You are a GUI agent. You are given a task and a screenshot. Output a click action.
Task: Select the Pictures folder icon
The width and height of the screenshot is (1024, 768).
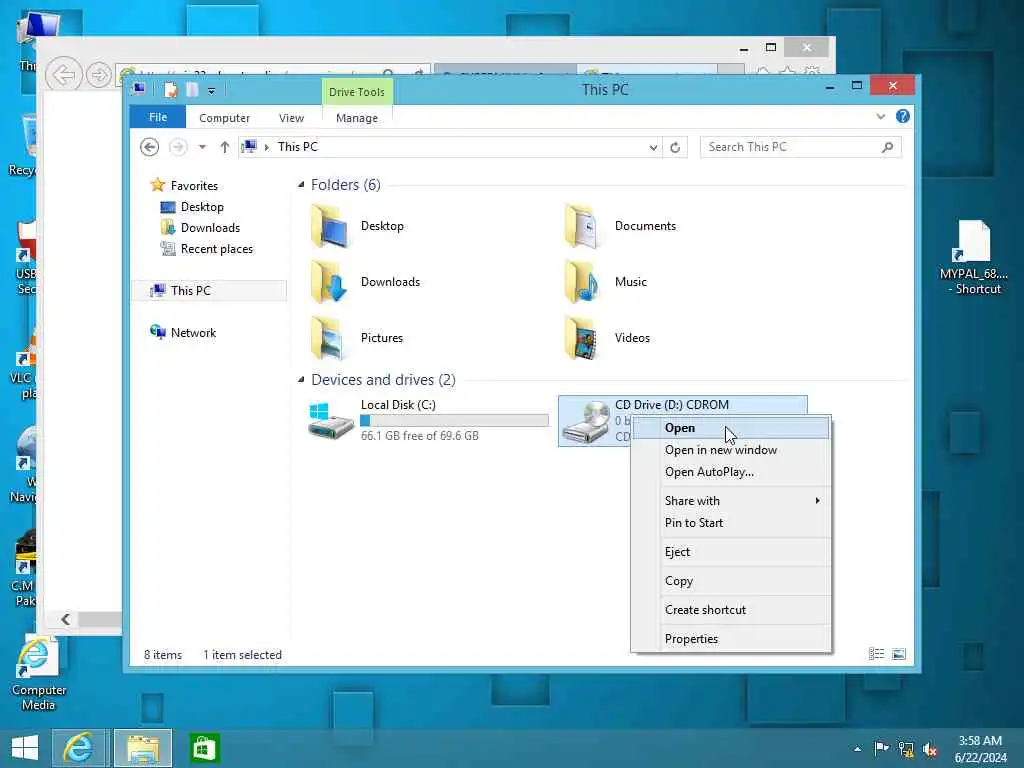coord(328,338)
